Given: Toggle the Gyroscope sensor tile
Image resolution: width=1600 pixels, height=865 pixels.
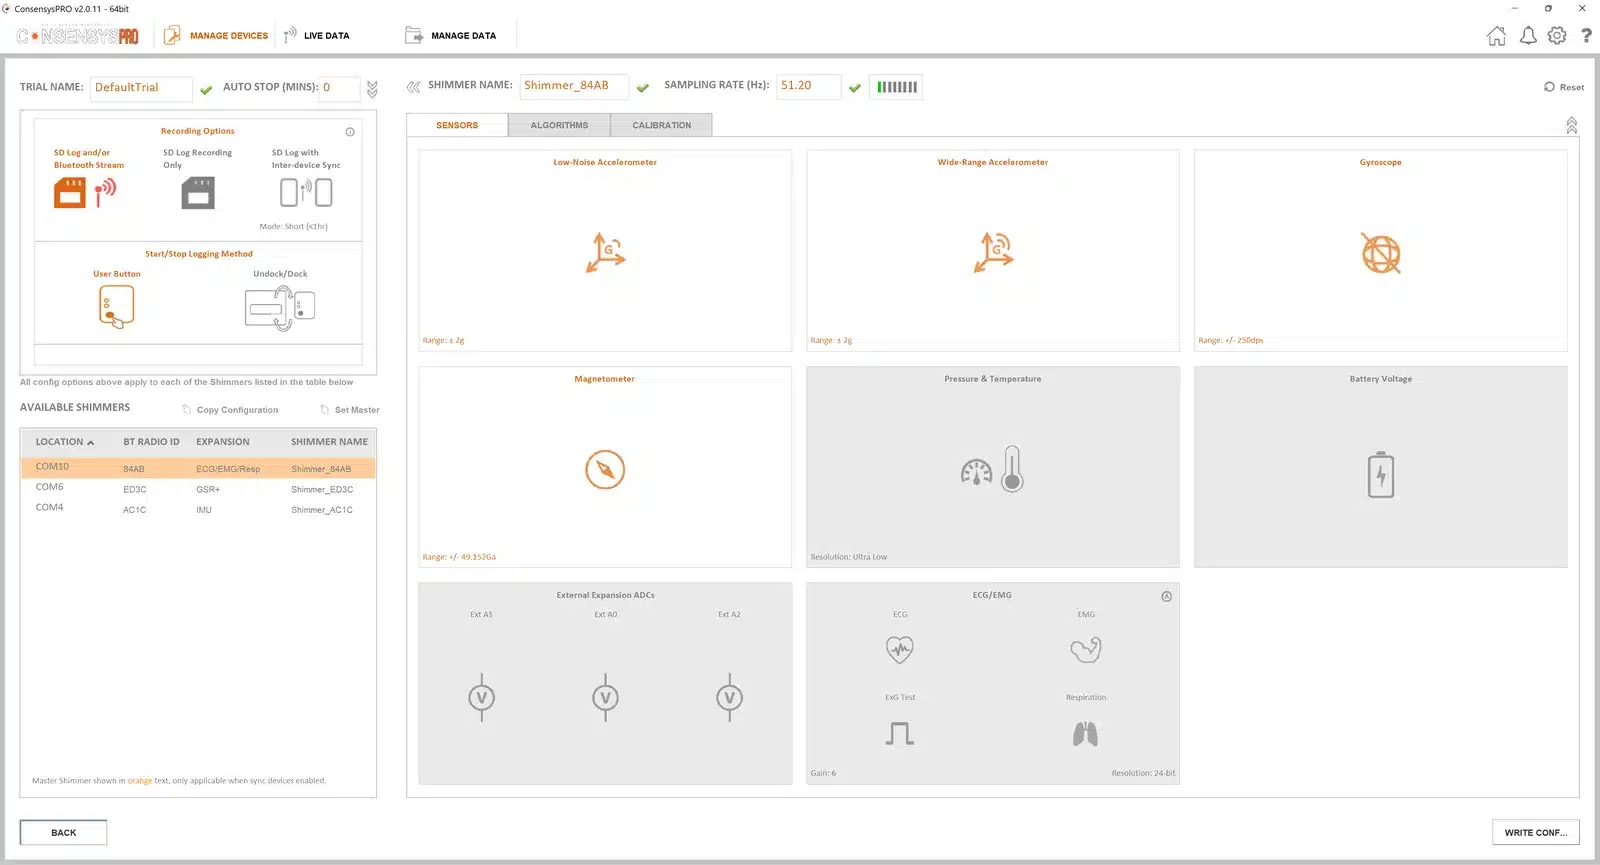Looking at the screenshot, I should pos(1380,250).
